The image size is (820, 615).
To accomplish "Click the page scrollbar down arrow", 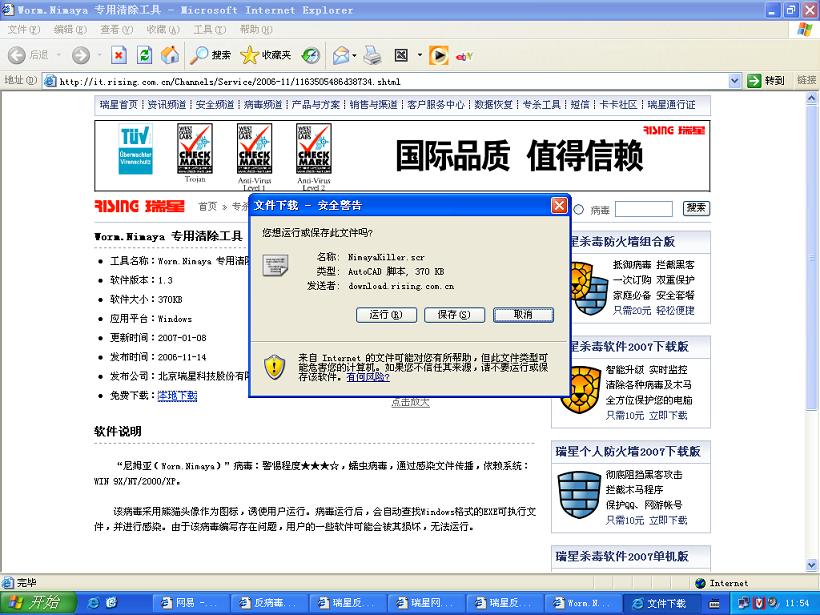I will [812, 565].
